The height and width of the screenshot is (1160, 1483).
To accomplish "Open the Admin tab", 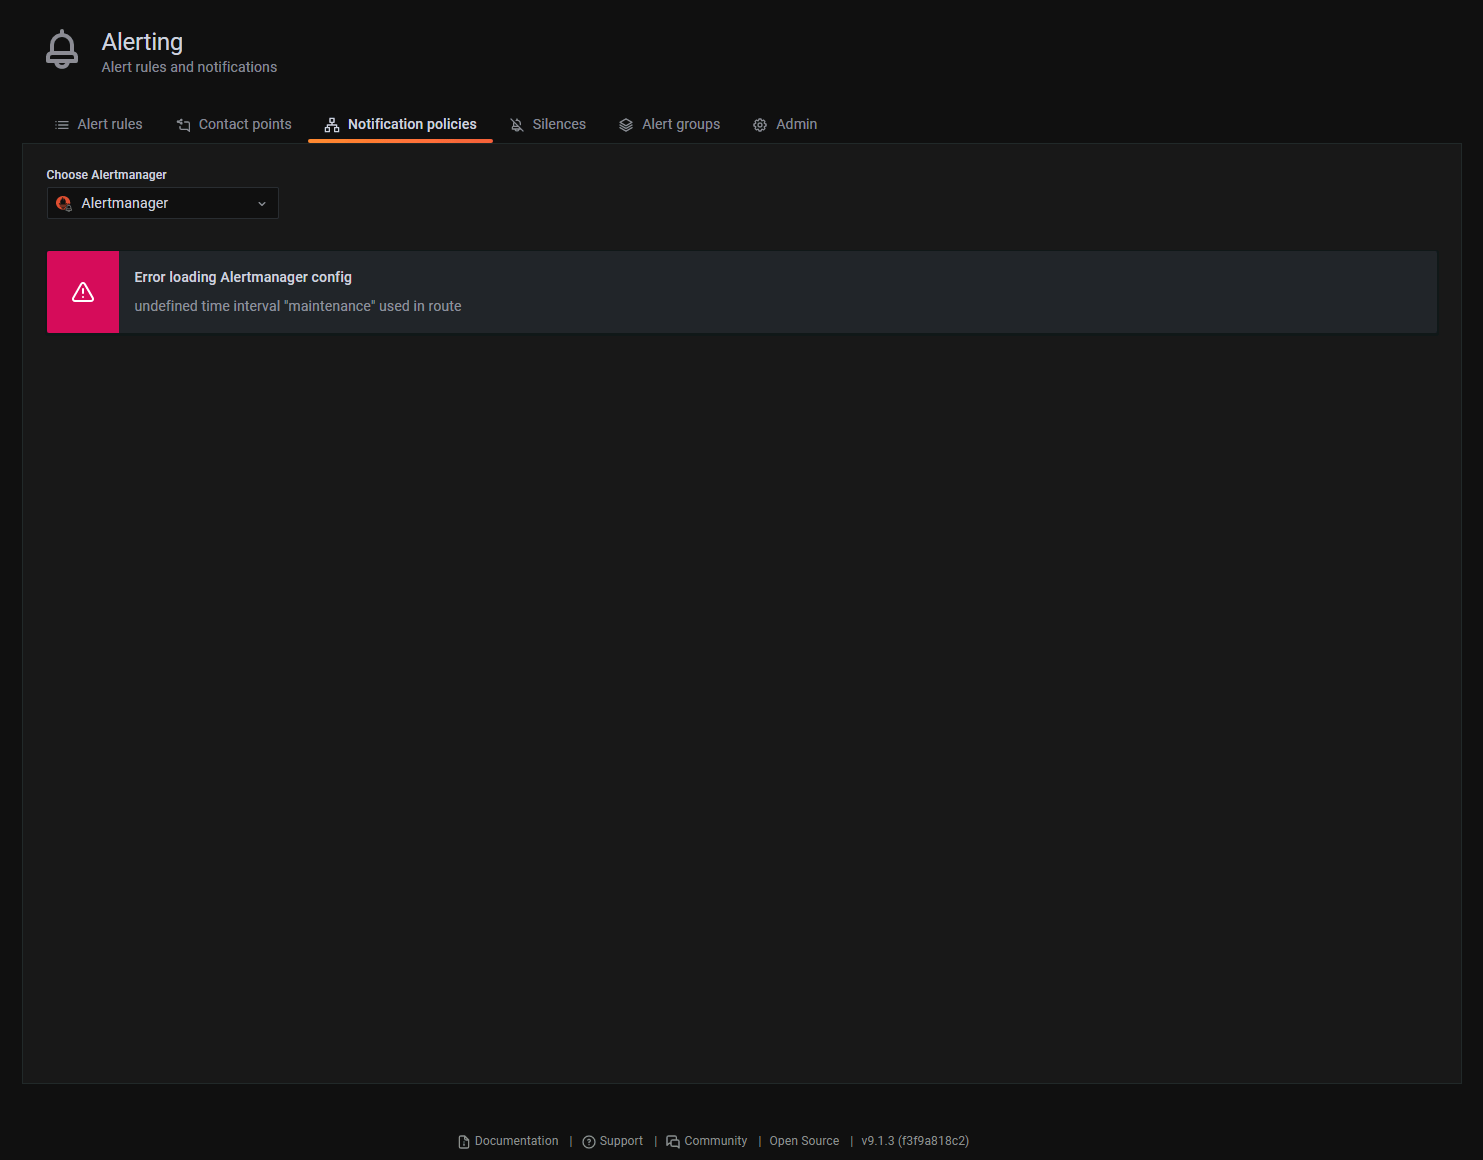I will coord(795,124).
